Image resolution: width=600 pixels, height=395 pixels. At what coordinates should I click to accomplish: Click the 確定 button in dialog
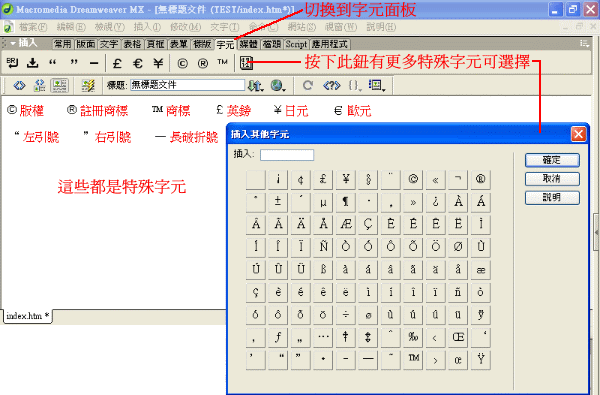[x=552, y=160]
